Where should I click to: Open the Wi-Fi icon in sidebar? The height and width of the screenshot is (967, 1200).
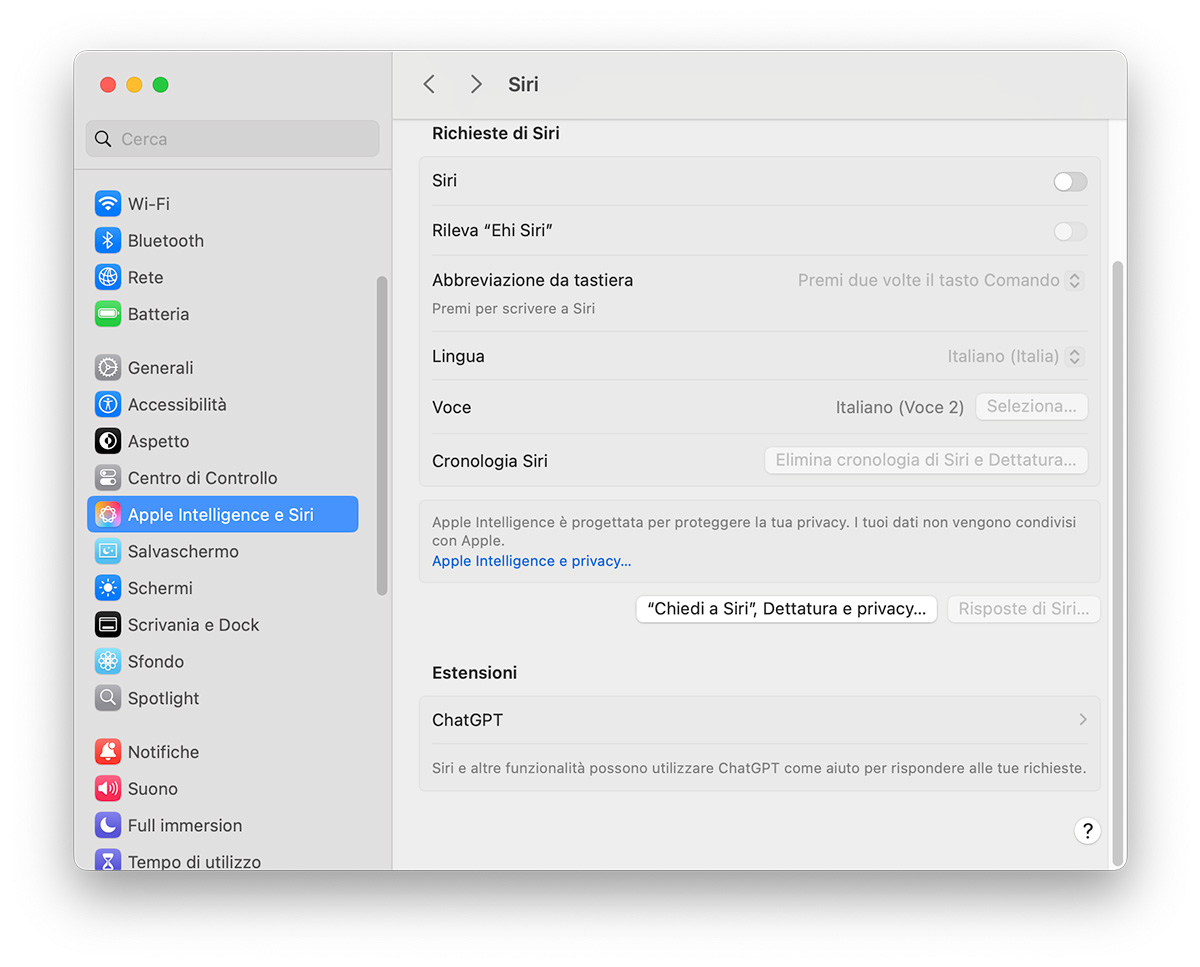tap(108, 204)
